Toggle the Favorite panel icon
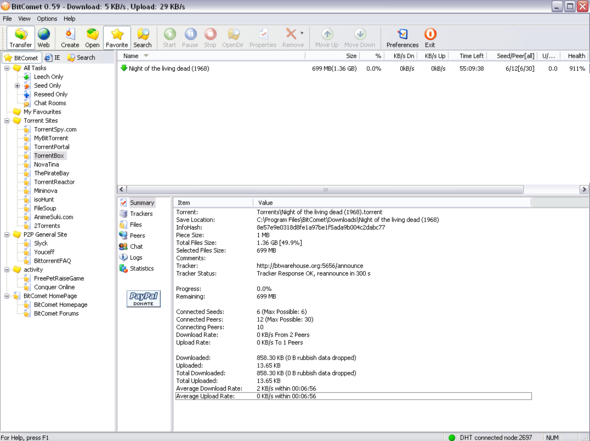 coord(117,38)
